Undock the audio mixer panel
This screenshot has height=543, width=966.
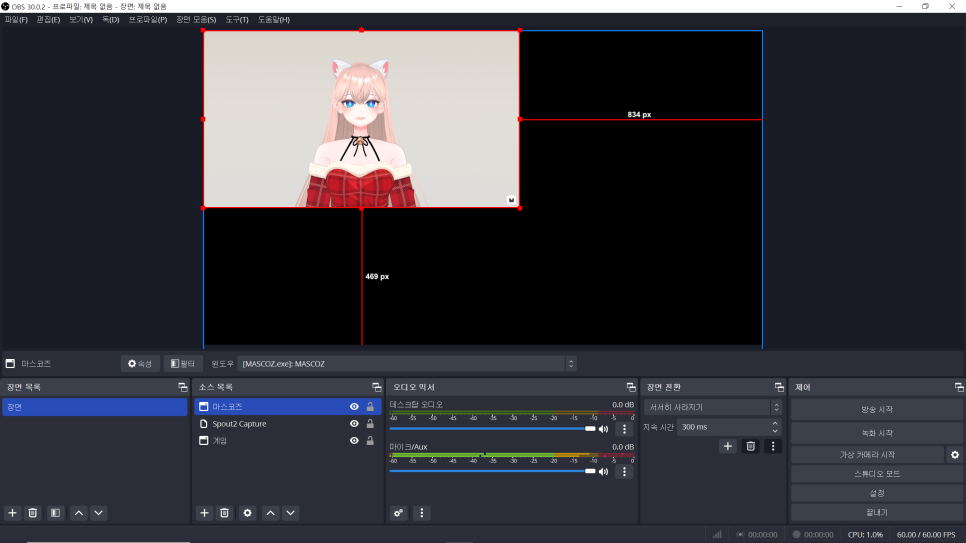pyautogui.click(x=631, y=387)
